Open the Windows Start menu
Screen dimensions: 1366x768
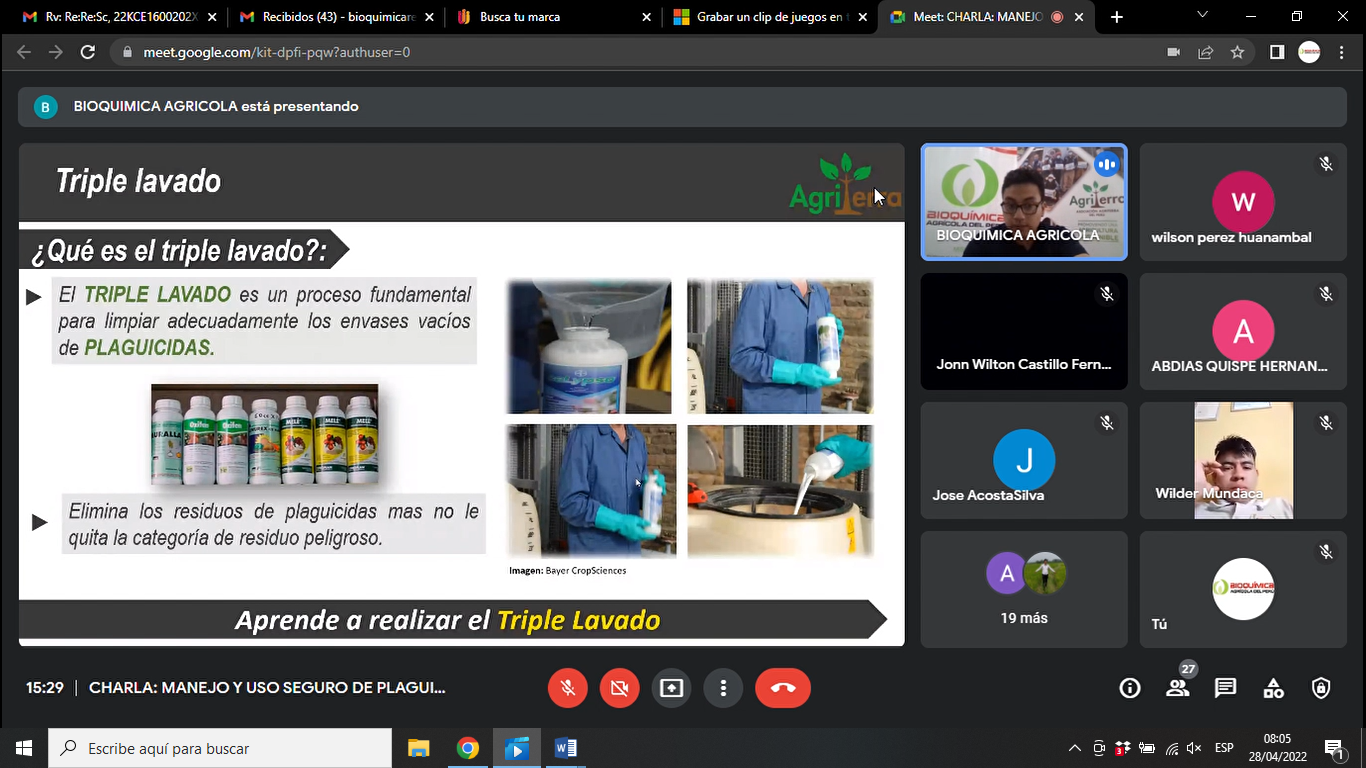pyautogui.click(x=24, y=748)
